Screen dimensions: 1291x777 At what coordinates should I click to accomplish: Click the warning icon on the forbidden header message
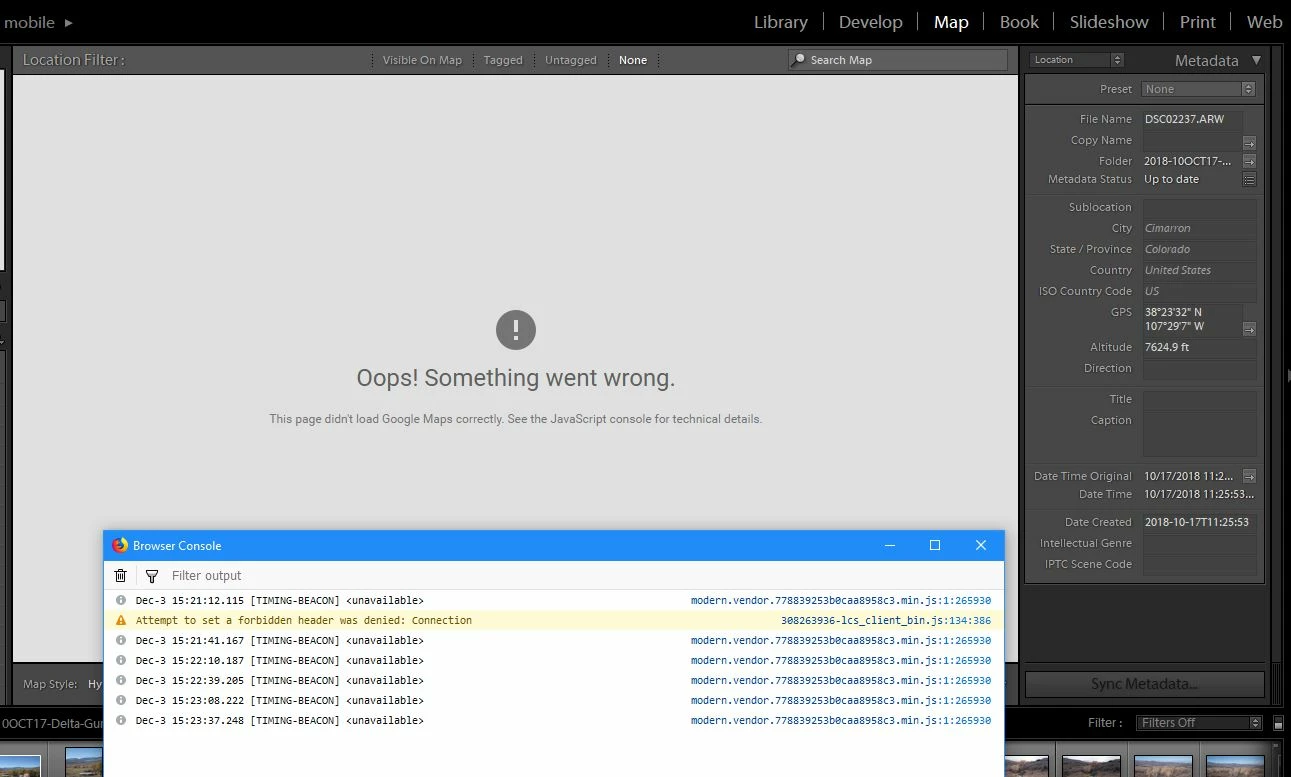point(121,620)
